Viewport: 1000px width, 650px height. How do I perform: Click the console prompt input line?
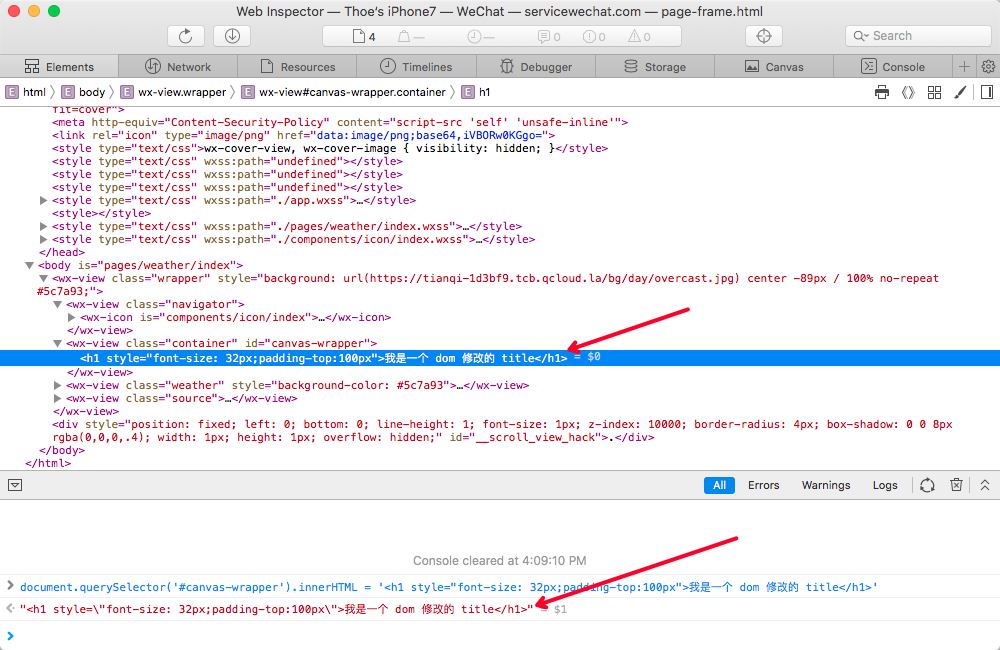click(x=500, y=635)
